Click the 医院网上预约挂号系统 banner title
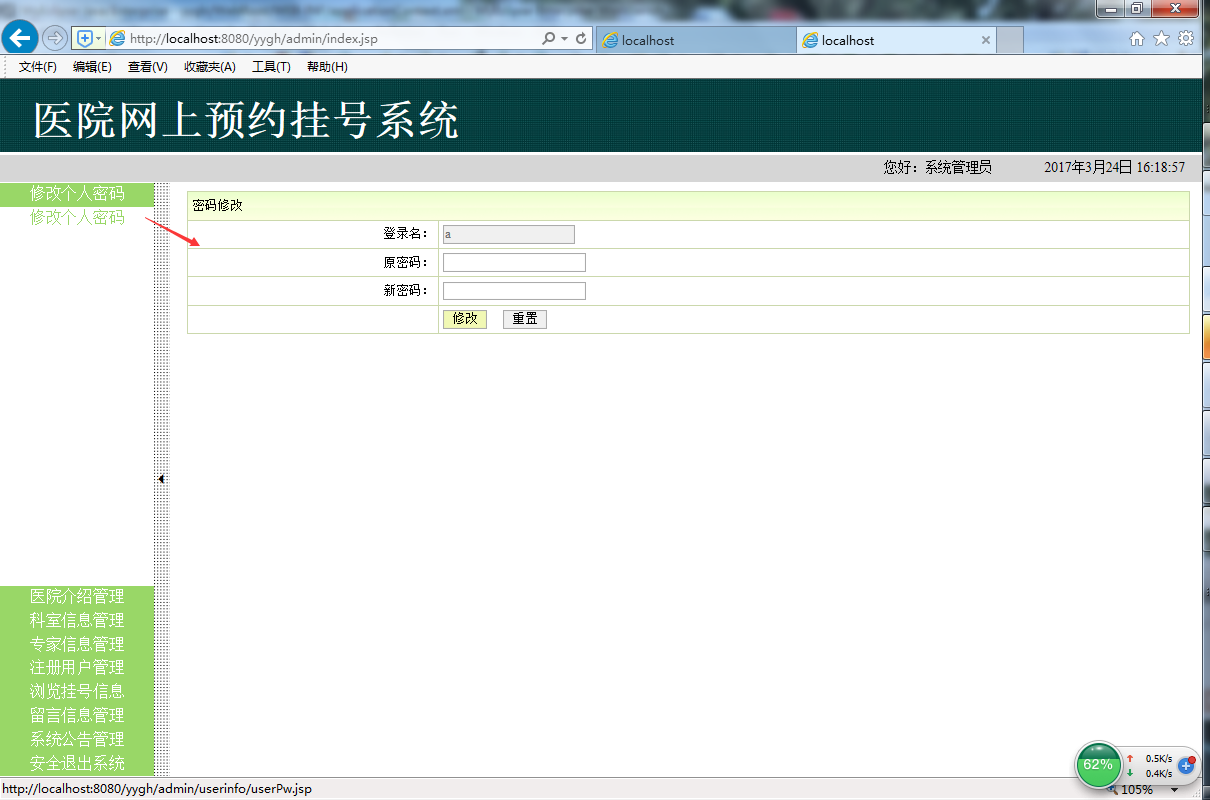Image resolution: width=1210 pixels, height=800 pixels. point(246,121)
